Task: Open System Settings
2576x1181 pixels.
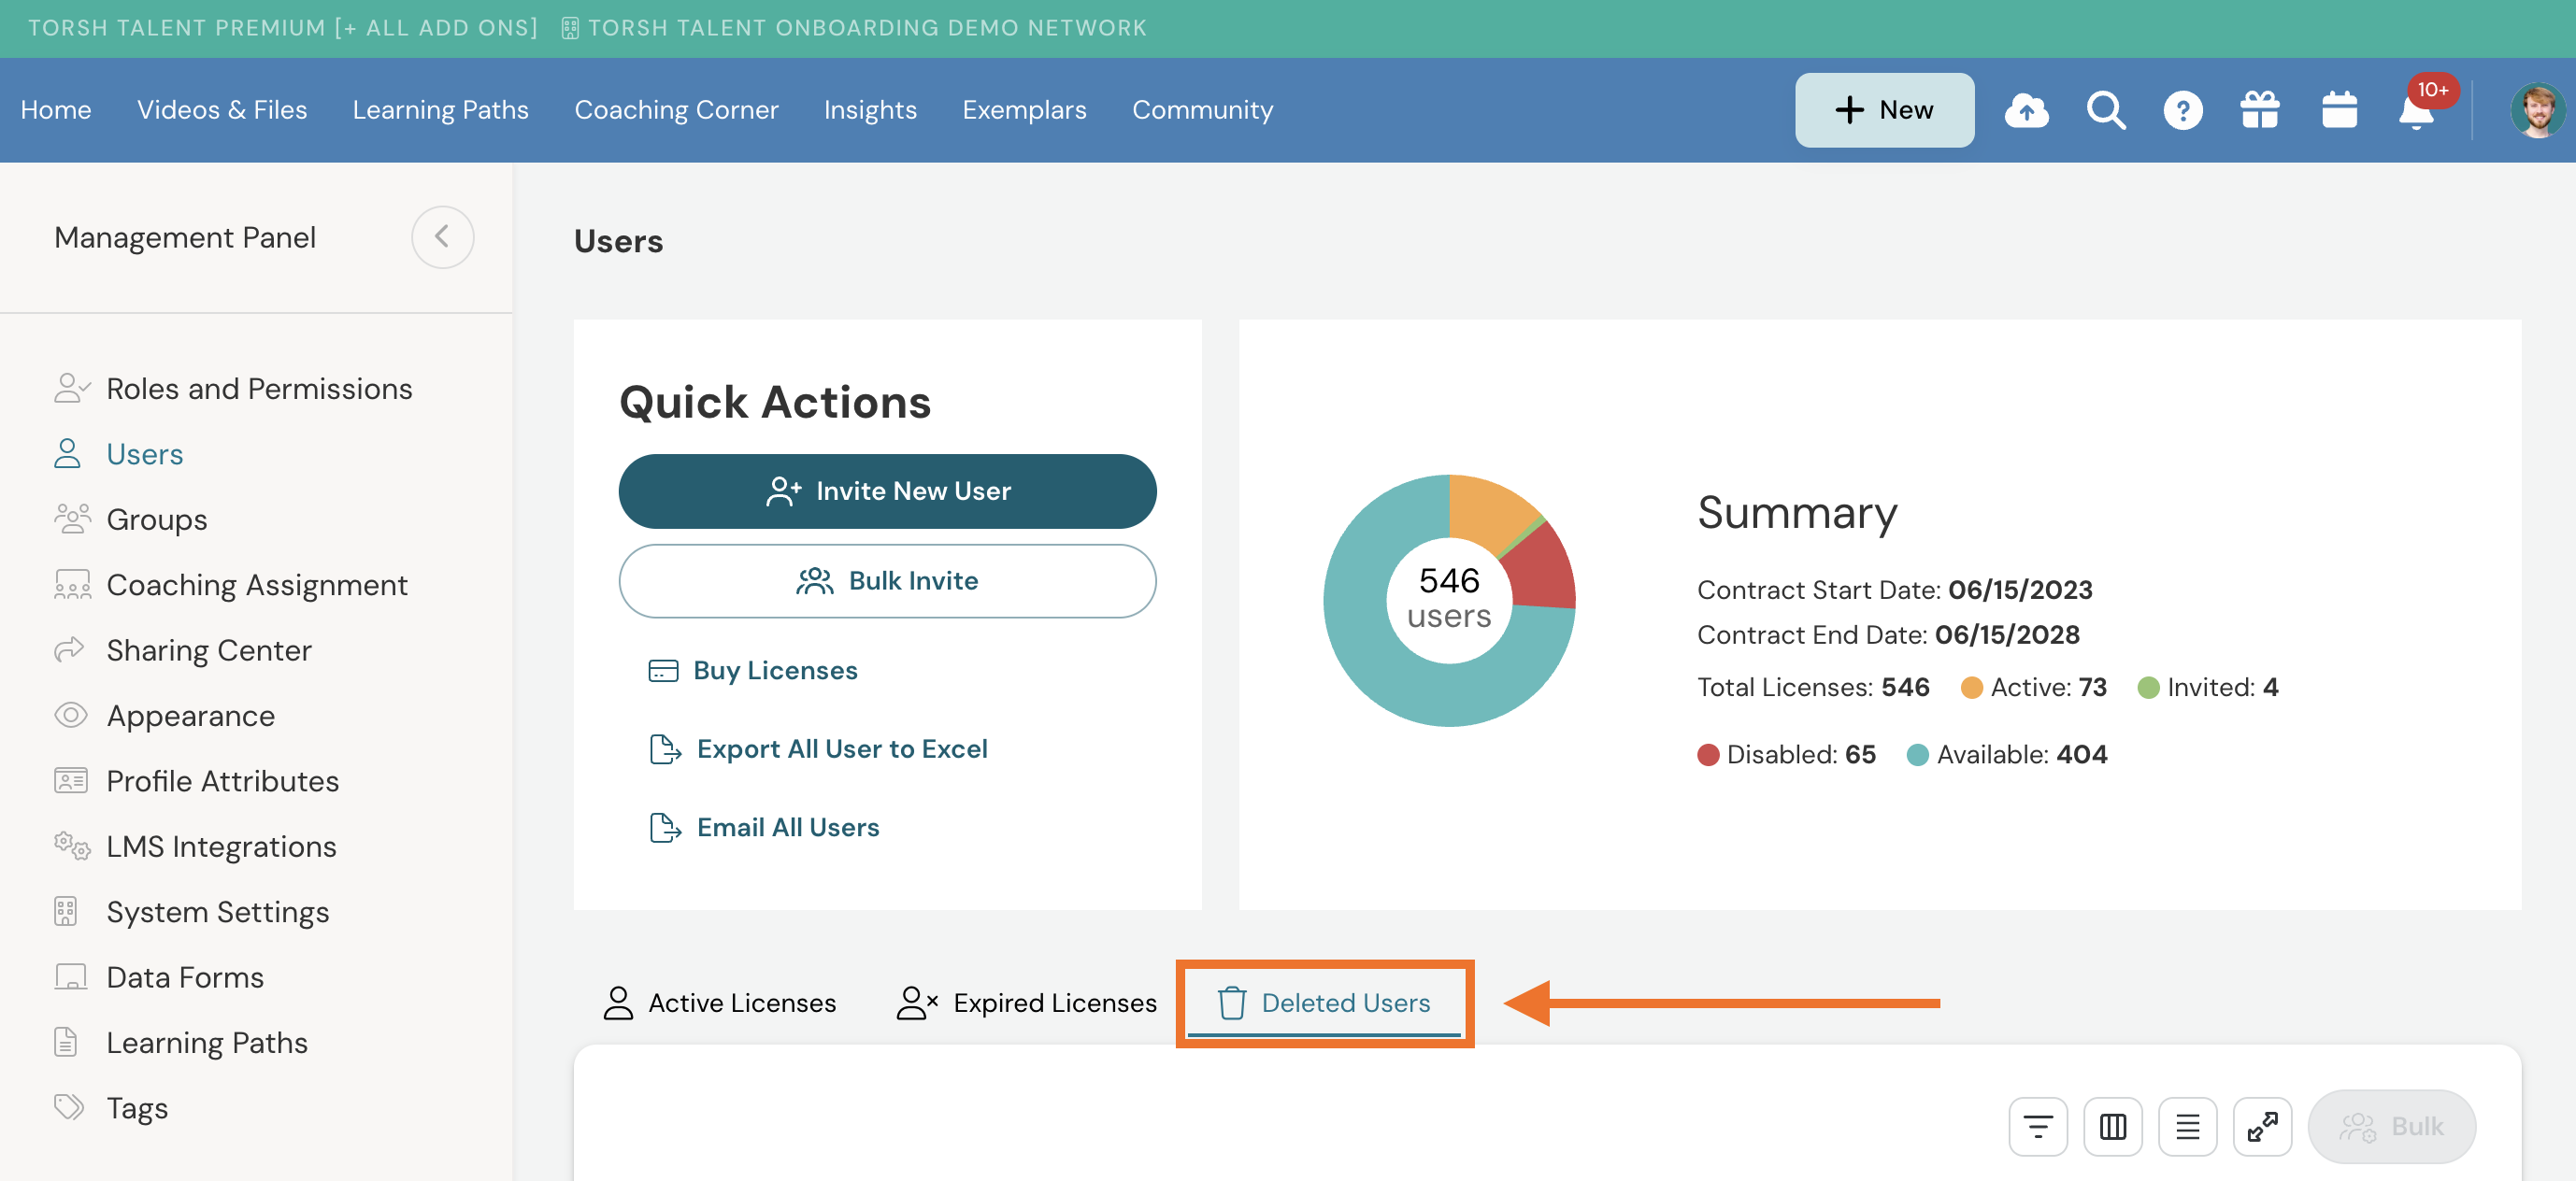Action: point(218,911)
